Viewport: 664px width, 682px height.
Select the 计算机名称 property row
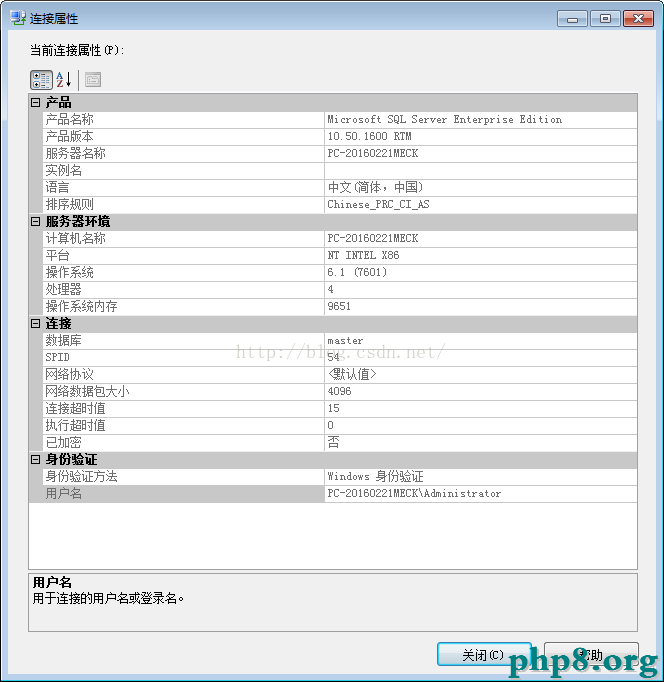click(340, 238)
